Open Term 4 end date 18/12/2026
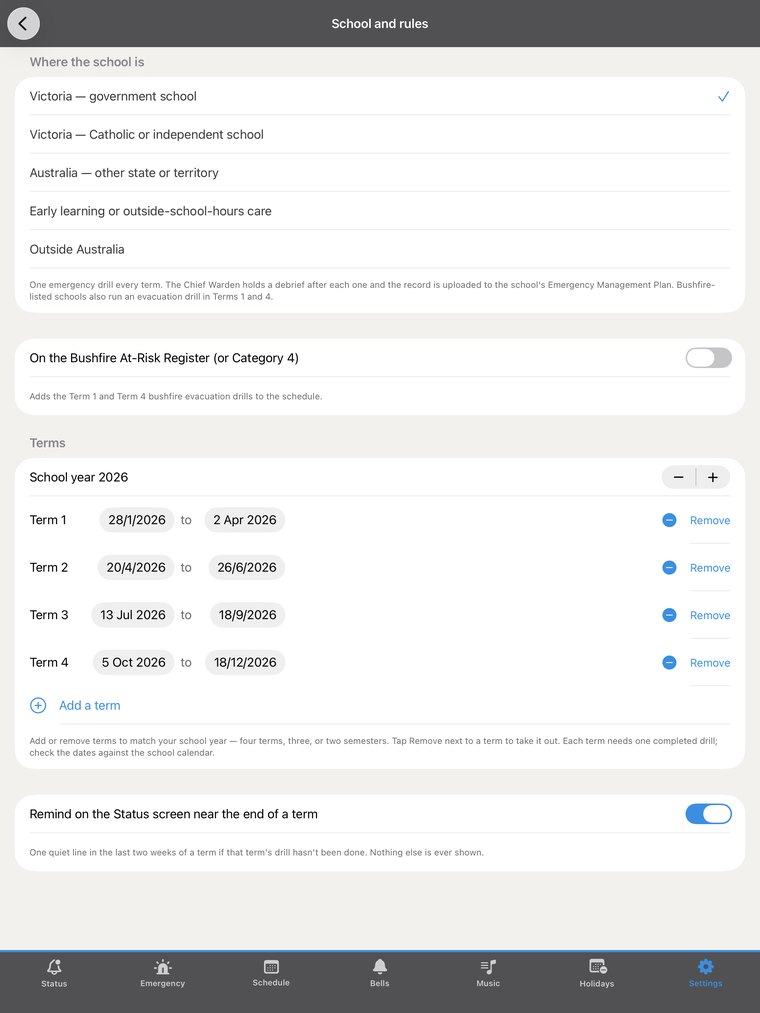Image resolution: width=760 pixels, height=1013 pixels. tap(245, 662)
